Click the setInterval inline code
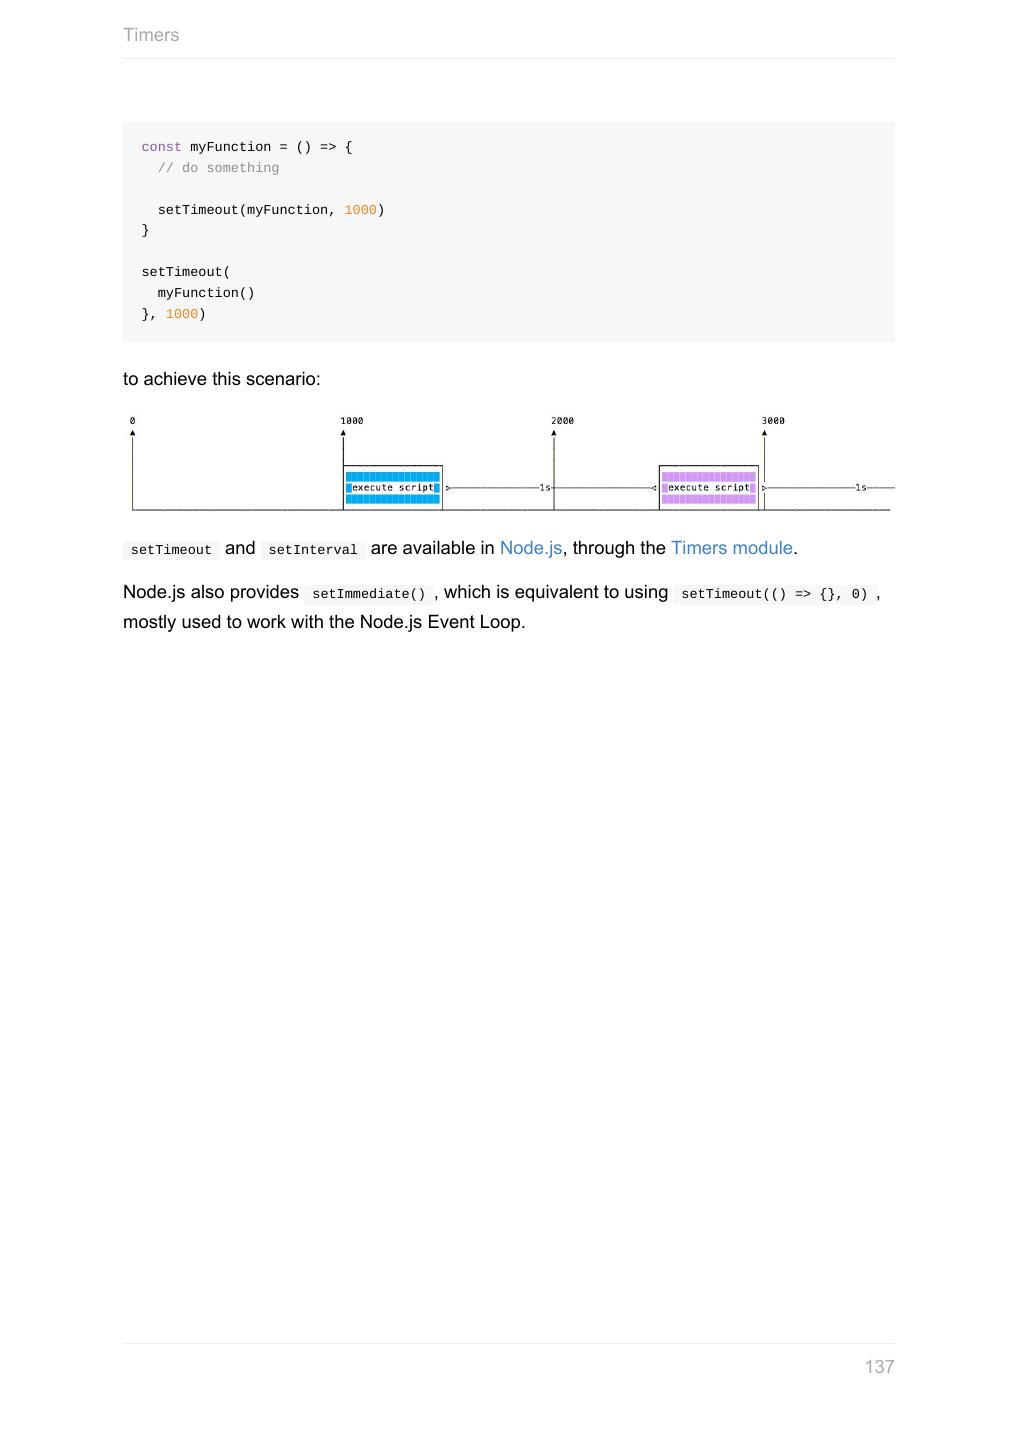 pos(313,550)
